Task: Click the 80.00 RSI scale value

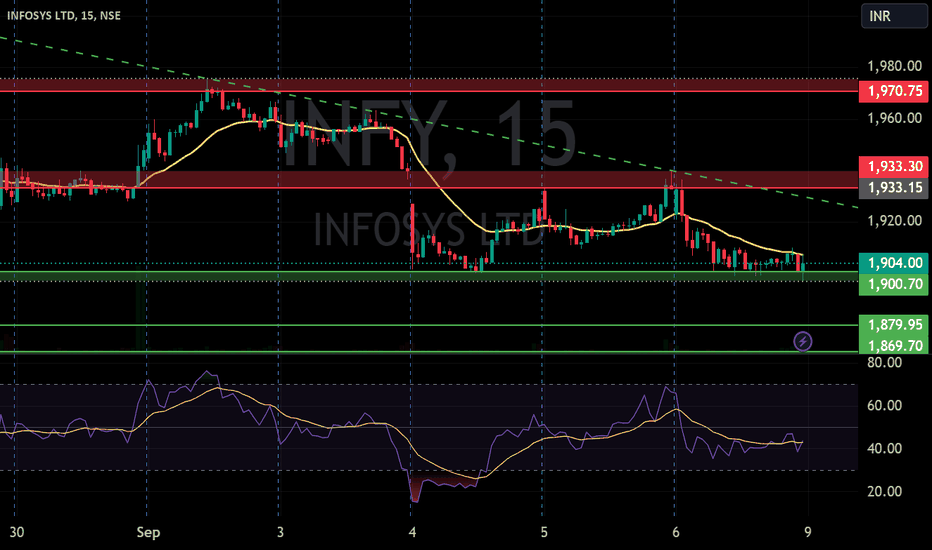Action: click(x=884, y=362)
